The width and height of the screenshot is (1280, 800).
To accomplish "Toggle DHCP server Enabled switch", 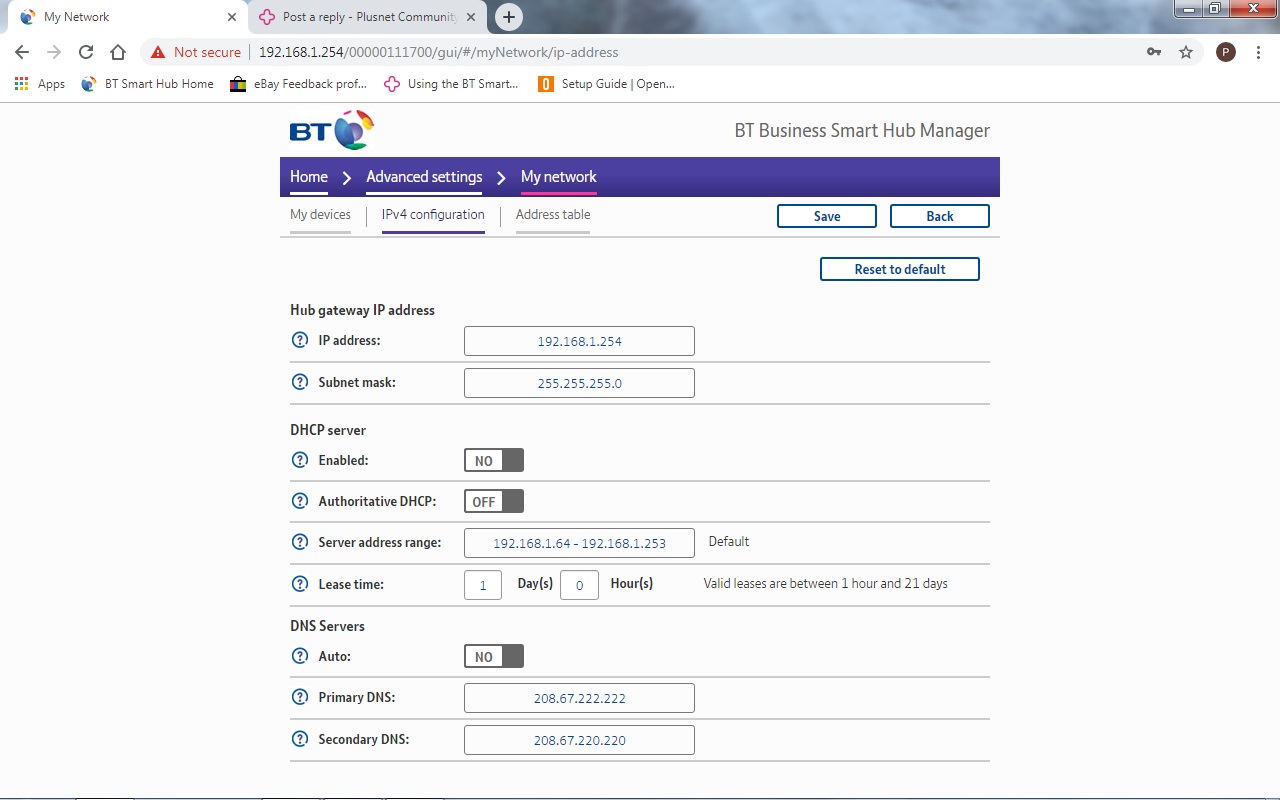I will [493, 460].
